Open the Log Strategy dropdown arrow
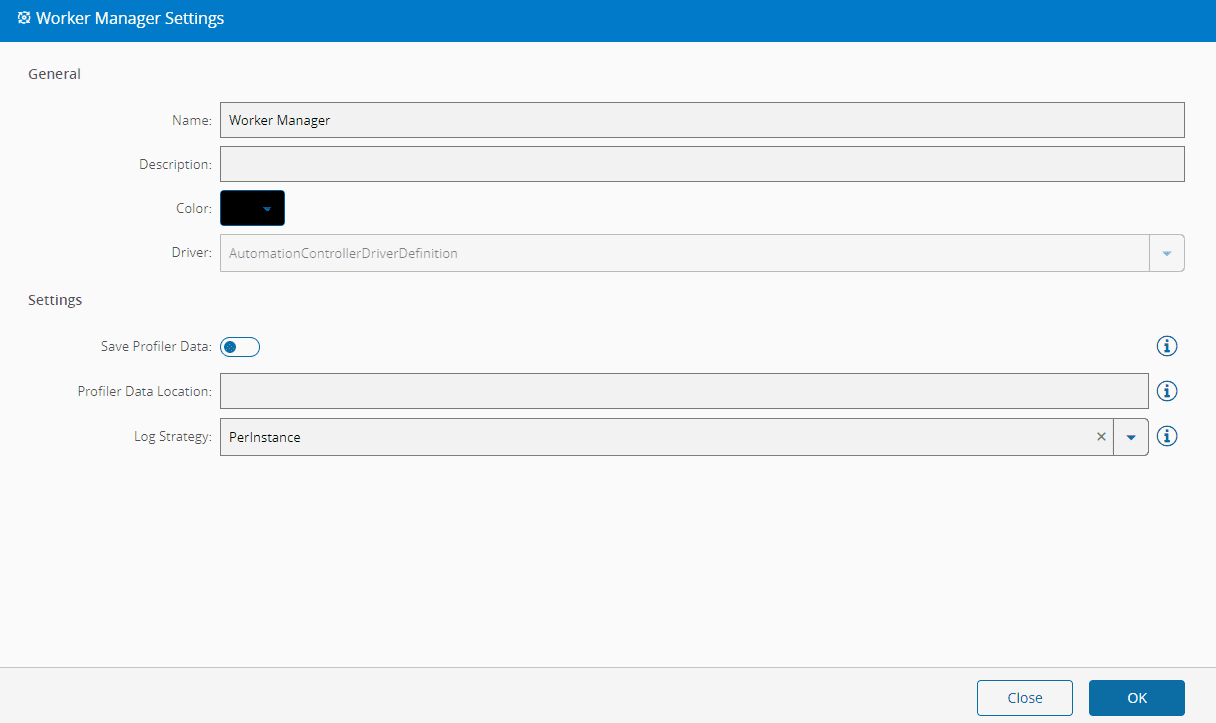1216x723 pixels. (x=1131, y=437)
